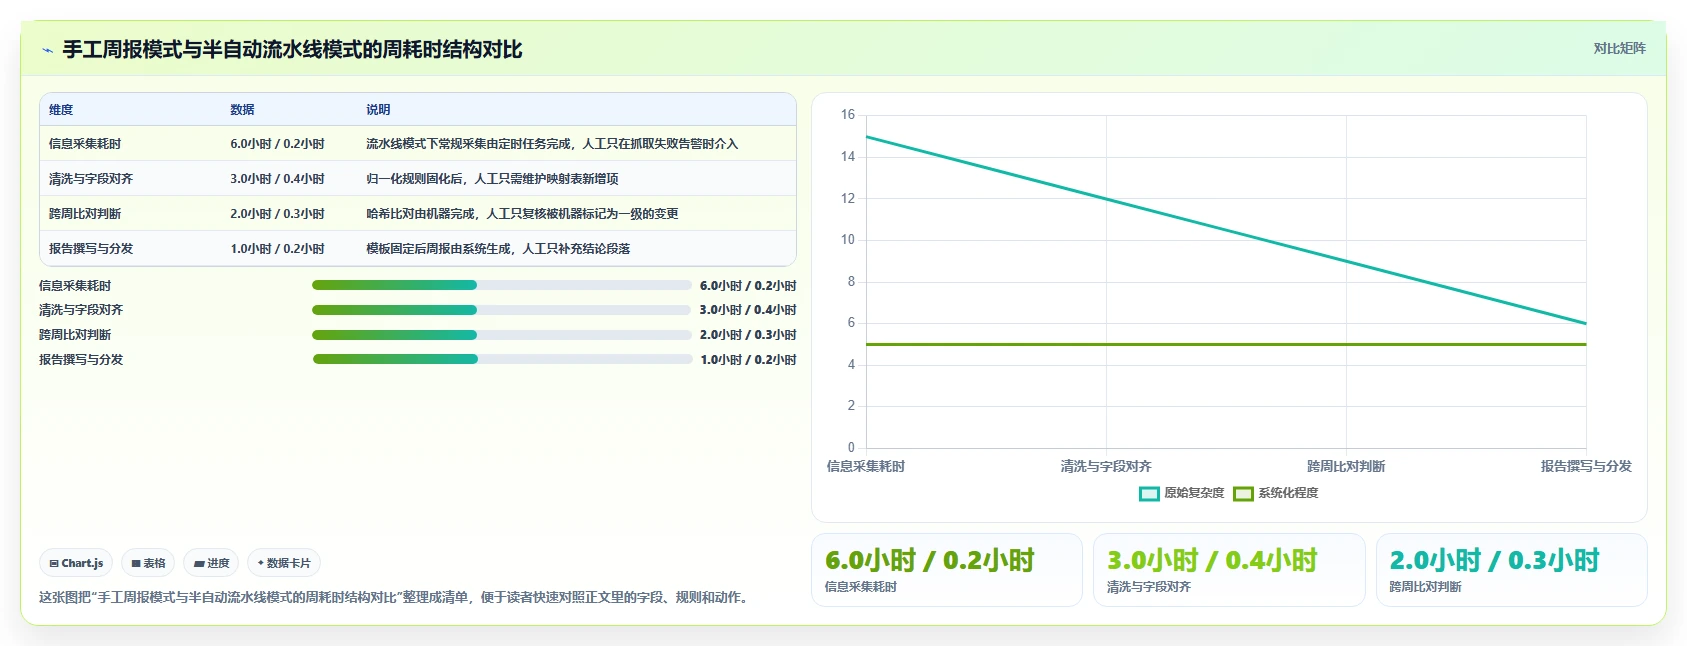This screenshot has height=646, width=1687.
Task: Click the Chart.js tag chip
Action: pyautogui.click(x=77, y=563)
